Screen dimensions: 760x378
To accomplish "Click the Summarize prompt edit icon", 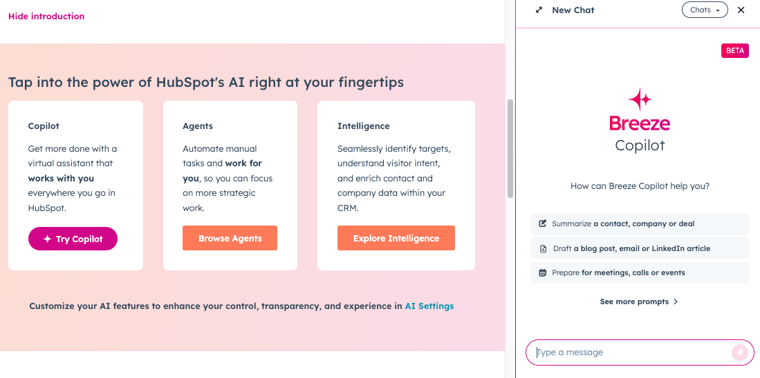I will [543, 224].
